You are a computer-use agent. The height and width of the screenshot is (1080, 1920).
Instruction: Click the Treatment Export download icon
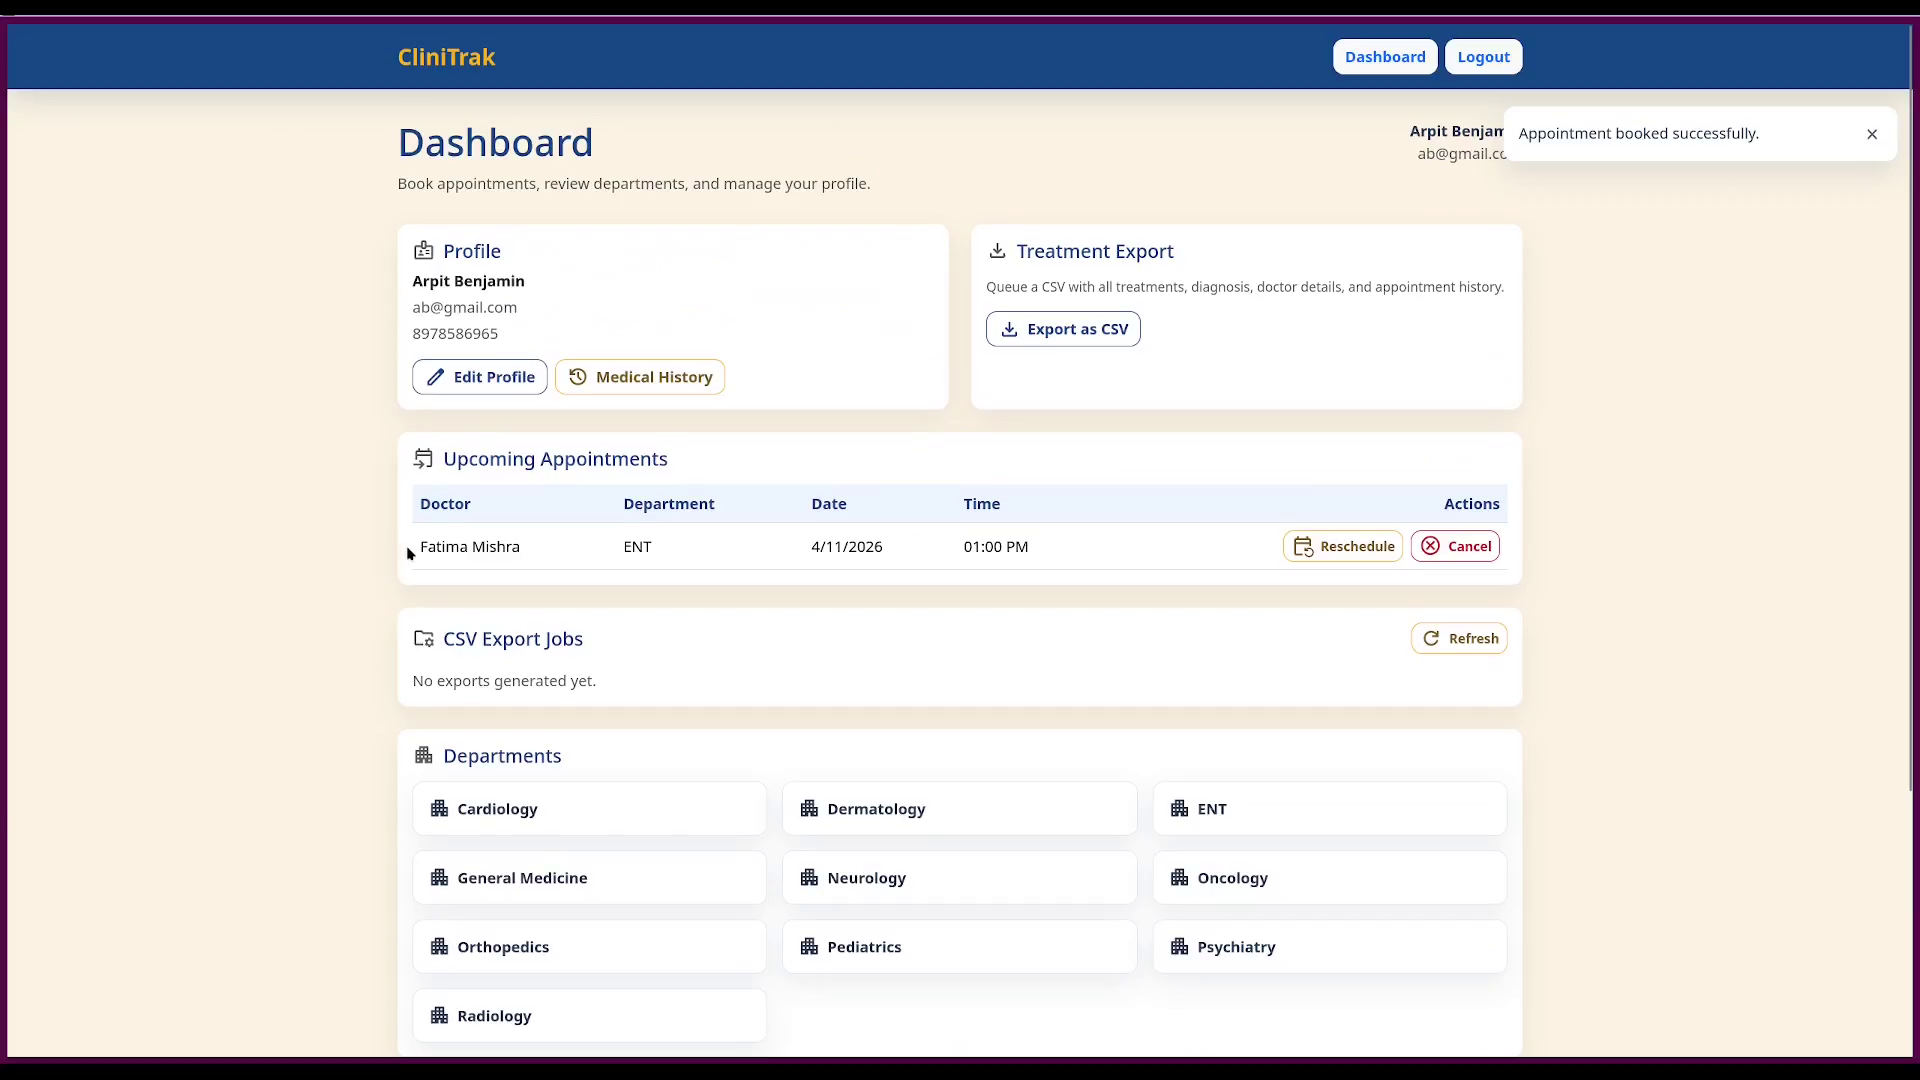tap(997, 251)
